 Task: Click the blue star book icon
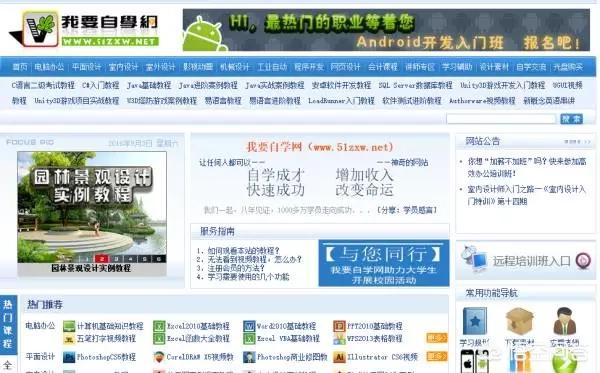(475, 321)
